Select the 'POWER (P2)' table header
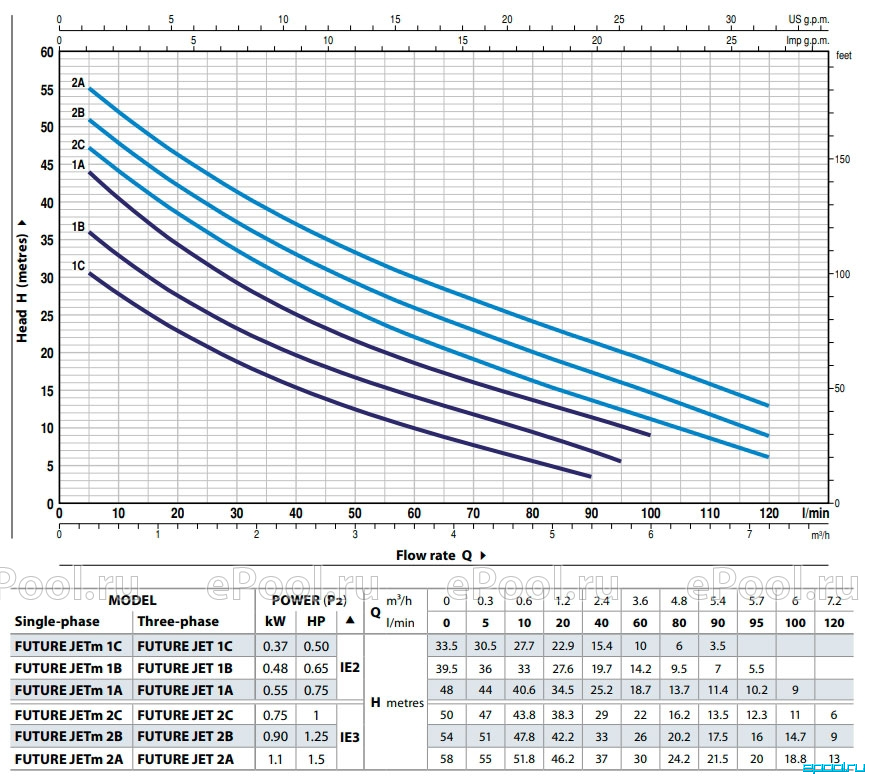 click(x=309, y=600)
